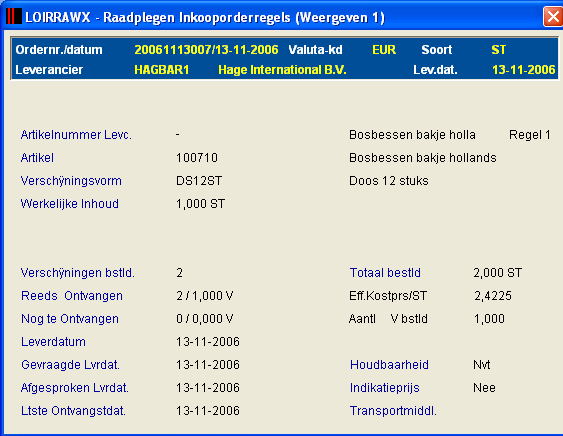The image size is (563, 436).
Task: Open the Houdbaarheid label
Action: click(389, 365)
